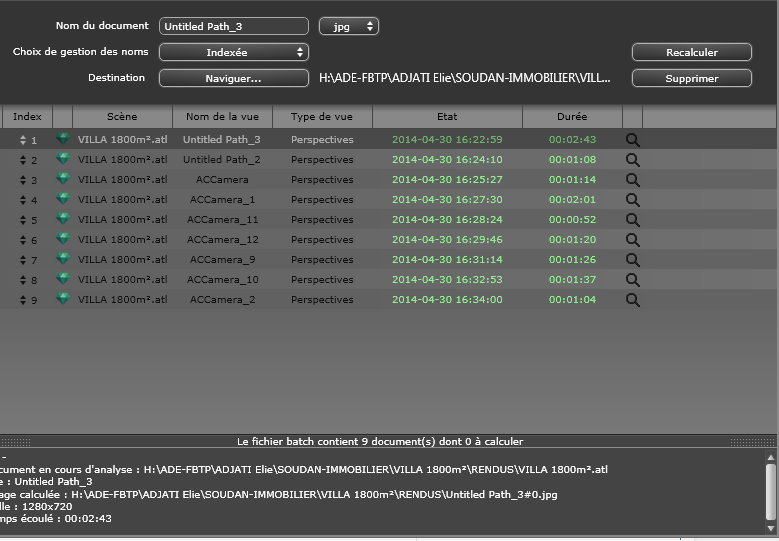Image resolution: width=779 pixels, height=541 pixels.
Task: Click the Supprimer button
Action: [692, 78]
